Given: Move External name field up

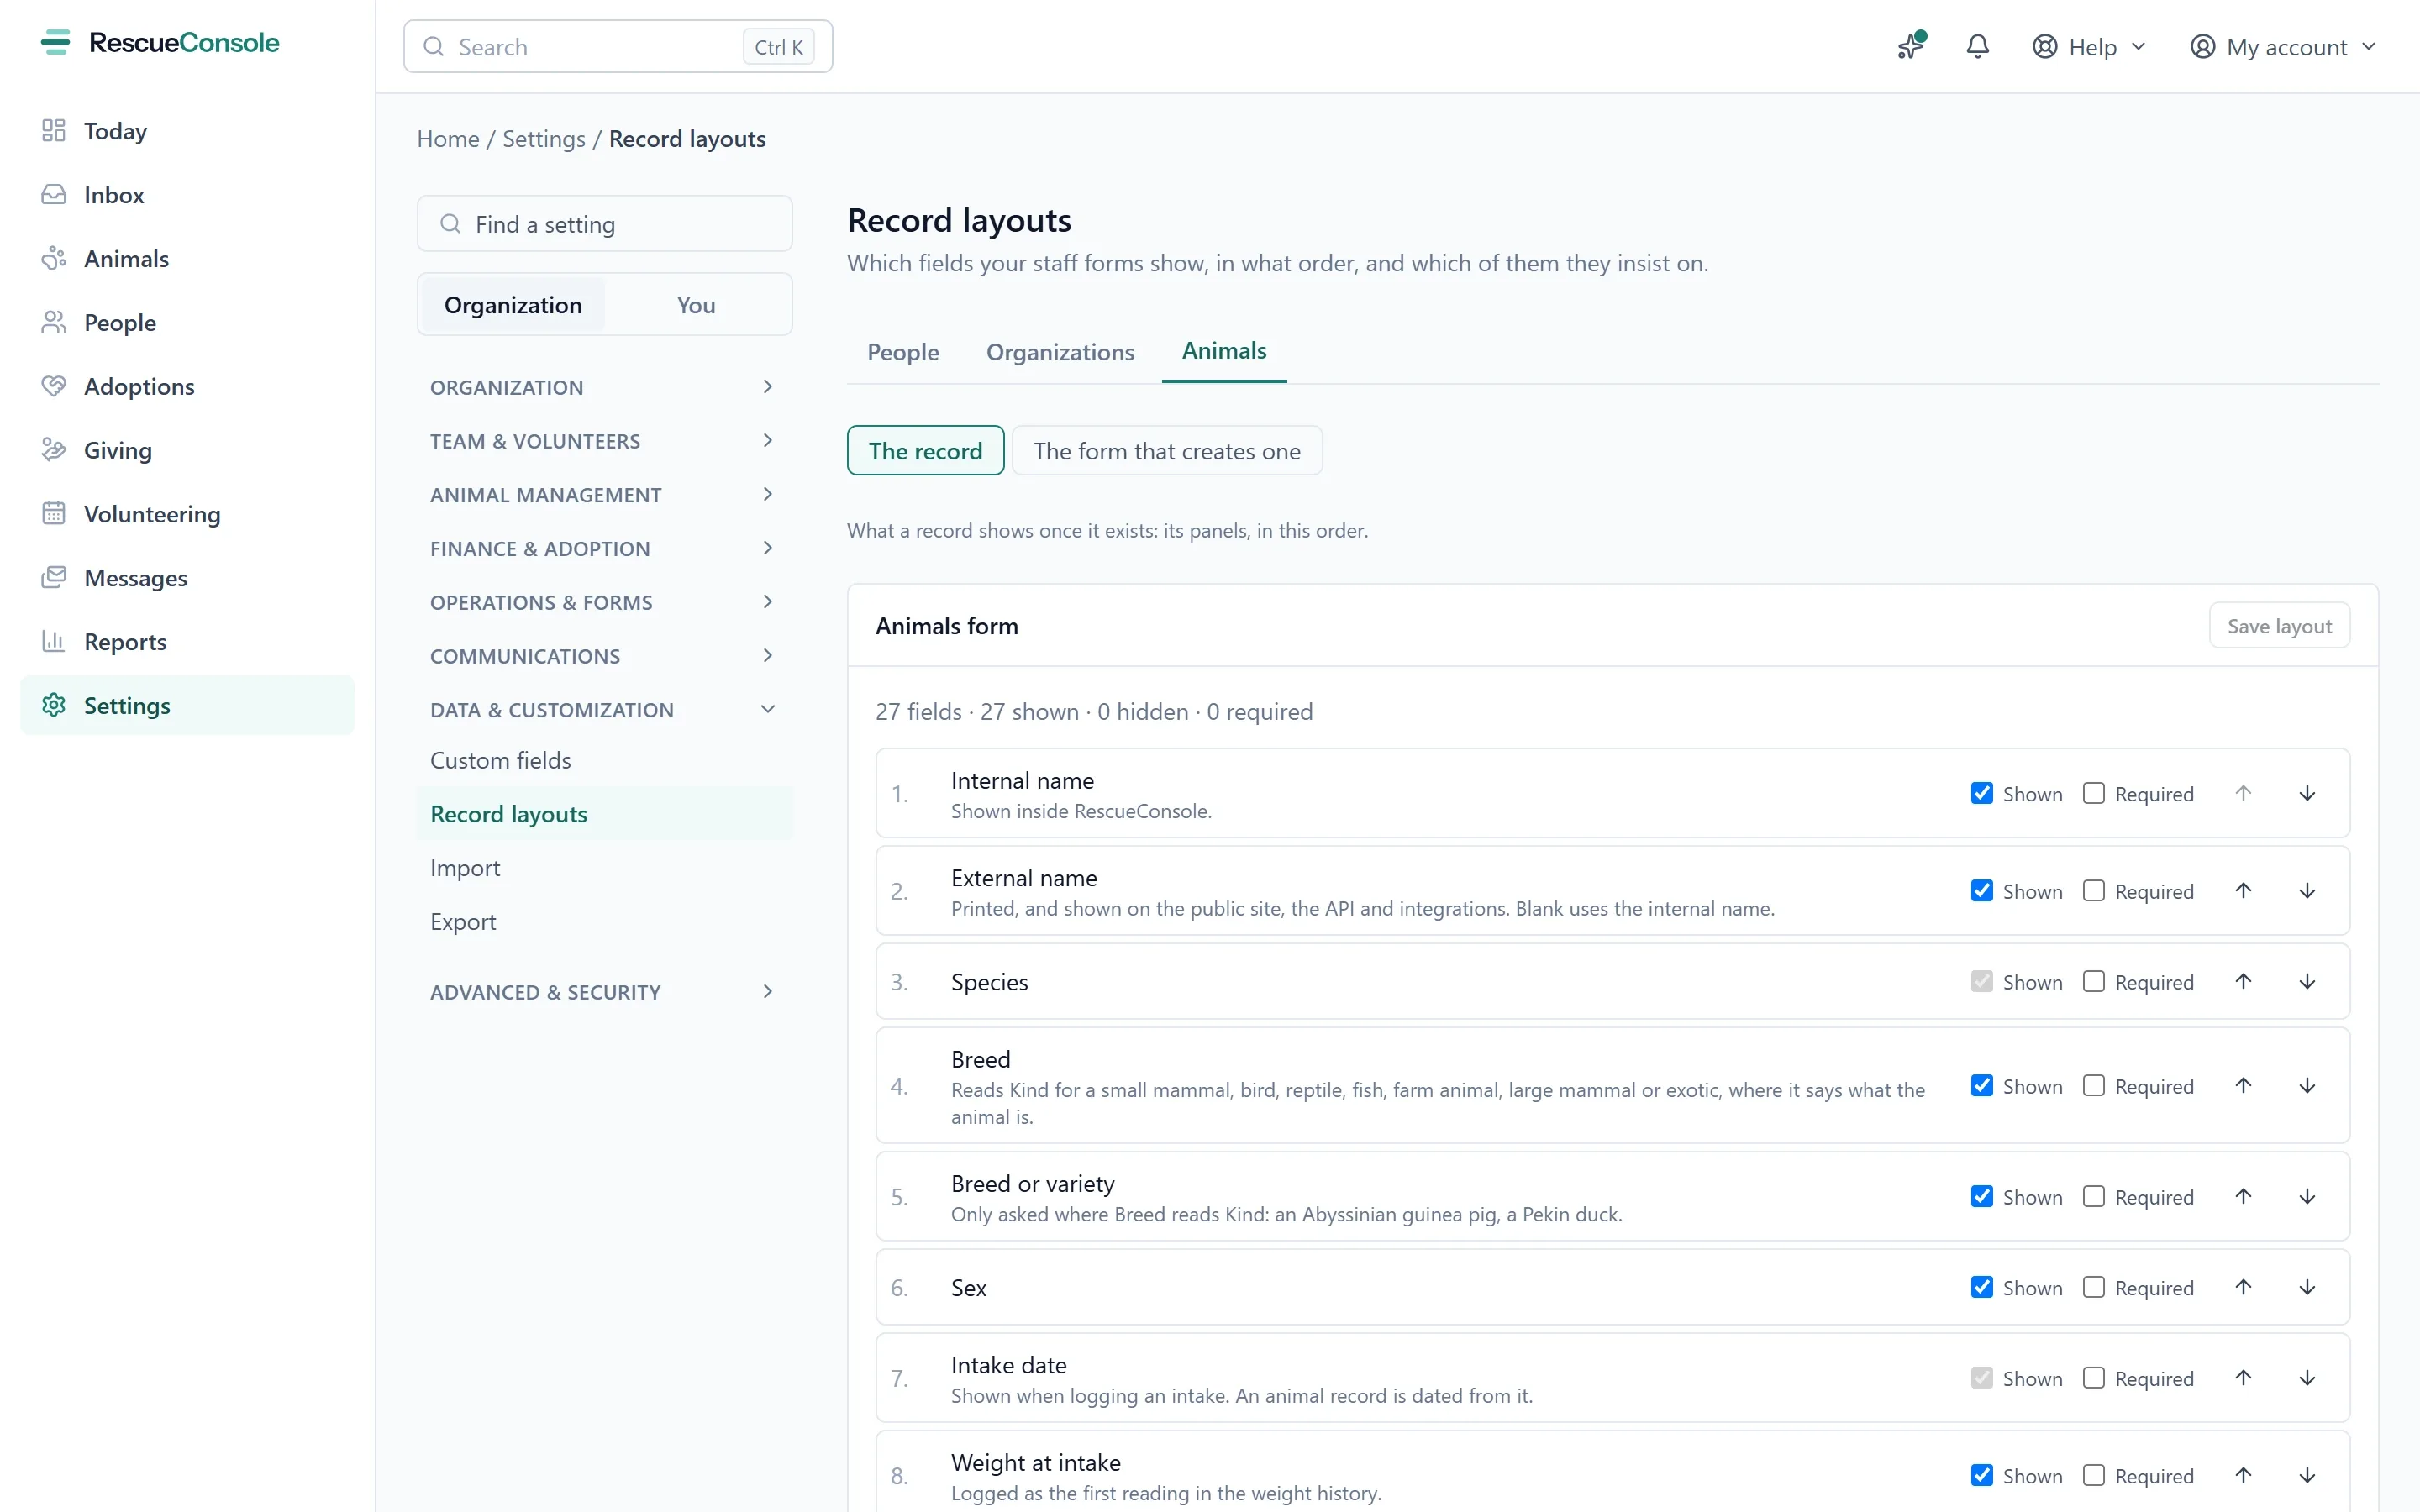Looking at the screenshot, I should pos(2243,891).
